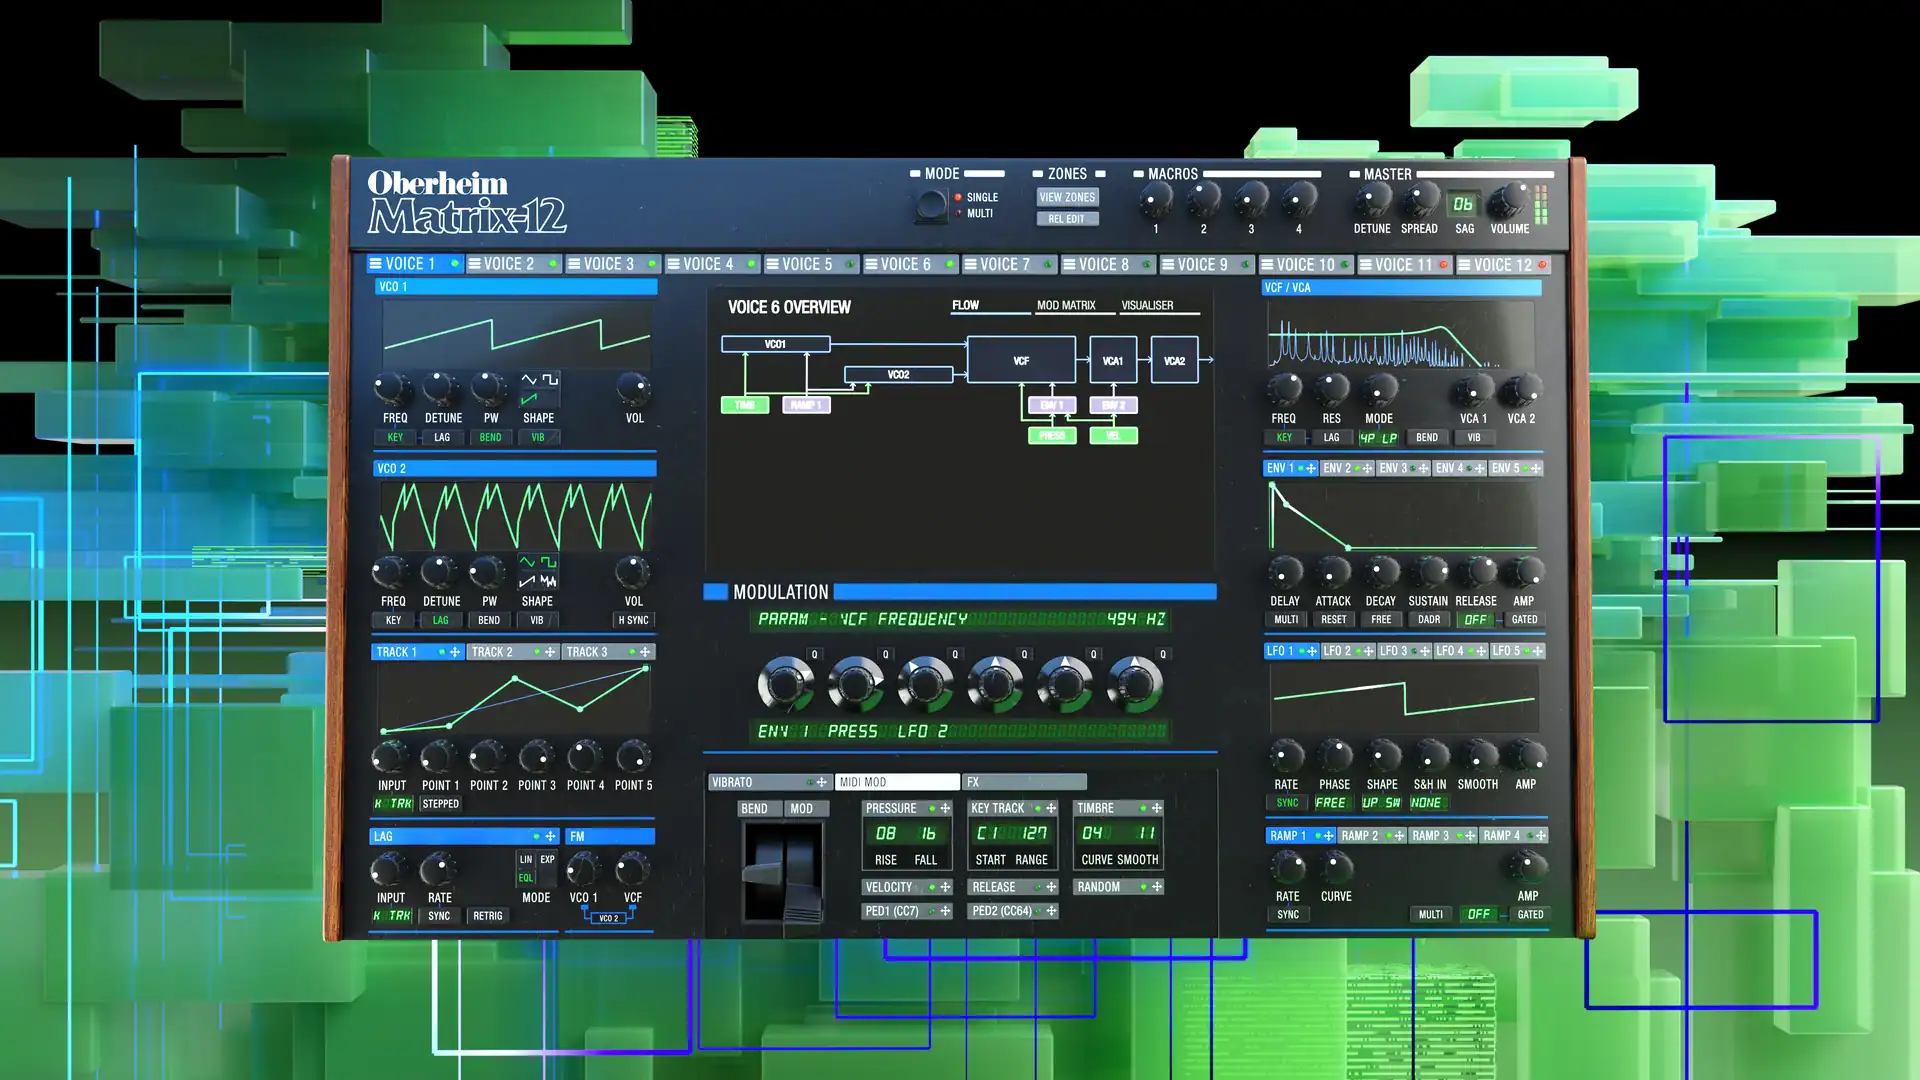Click the REL EDIT button

point(1067,219)
